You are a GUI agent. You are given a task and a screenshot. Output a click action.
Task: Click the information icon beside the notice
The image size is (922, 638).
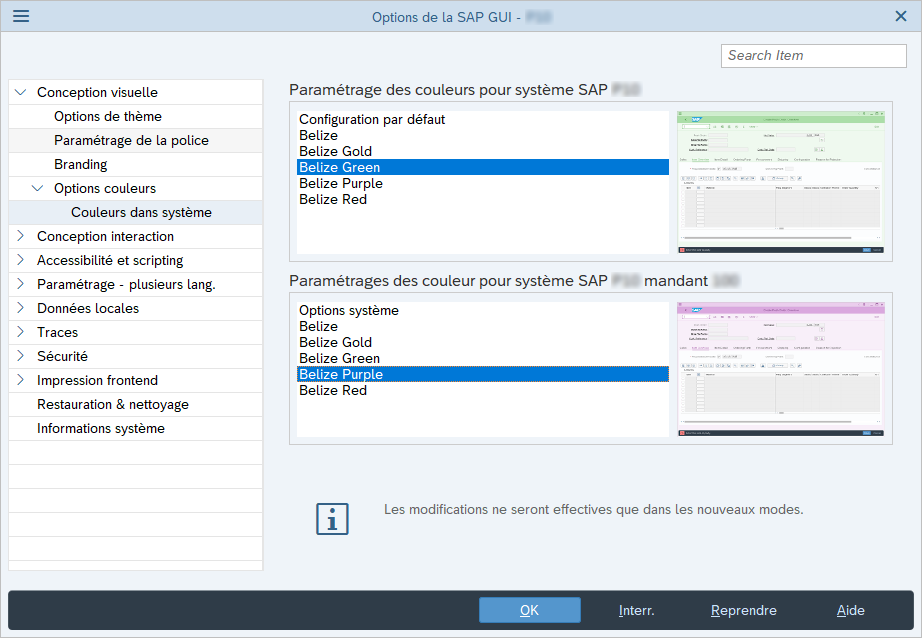(x=332, y=519)
